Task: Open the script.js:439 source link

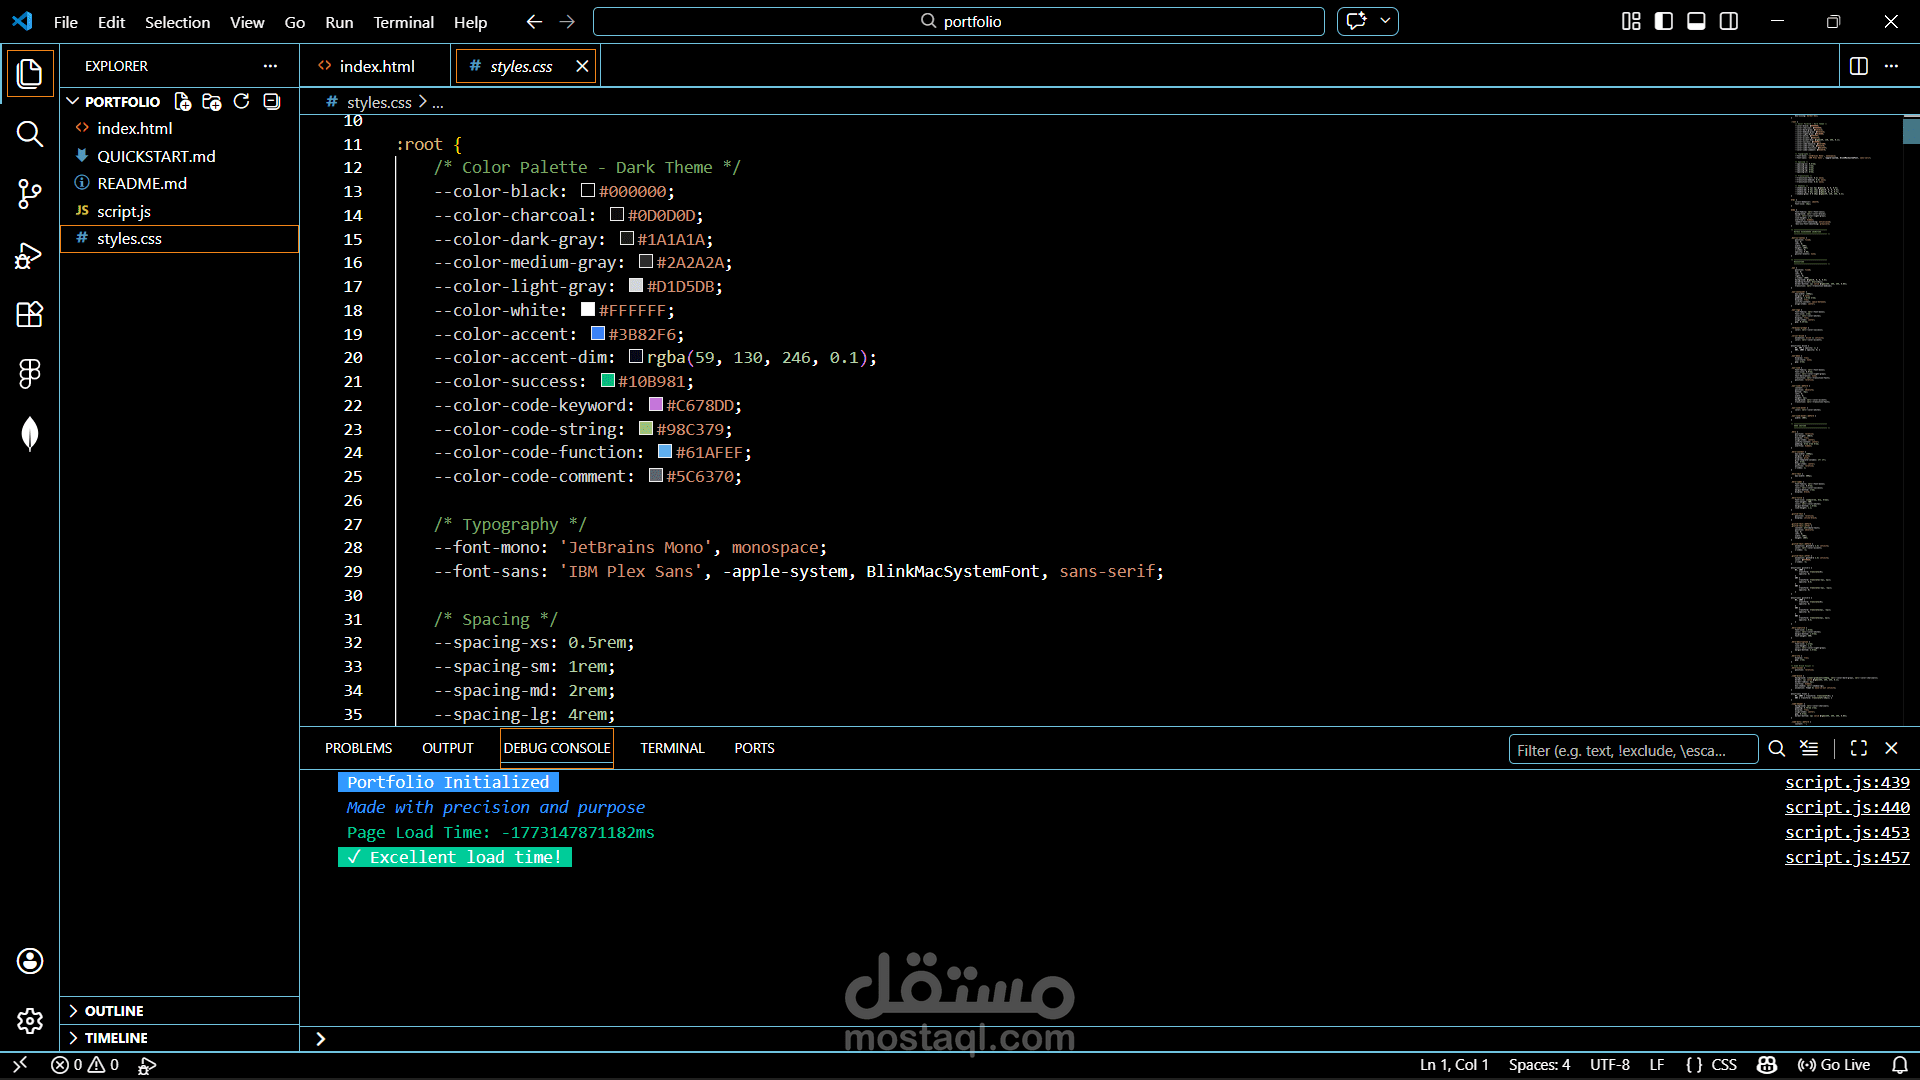Action: (1846, 782)
